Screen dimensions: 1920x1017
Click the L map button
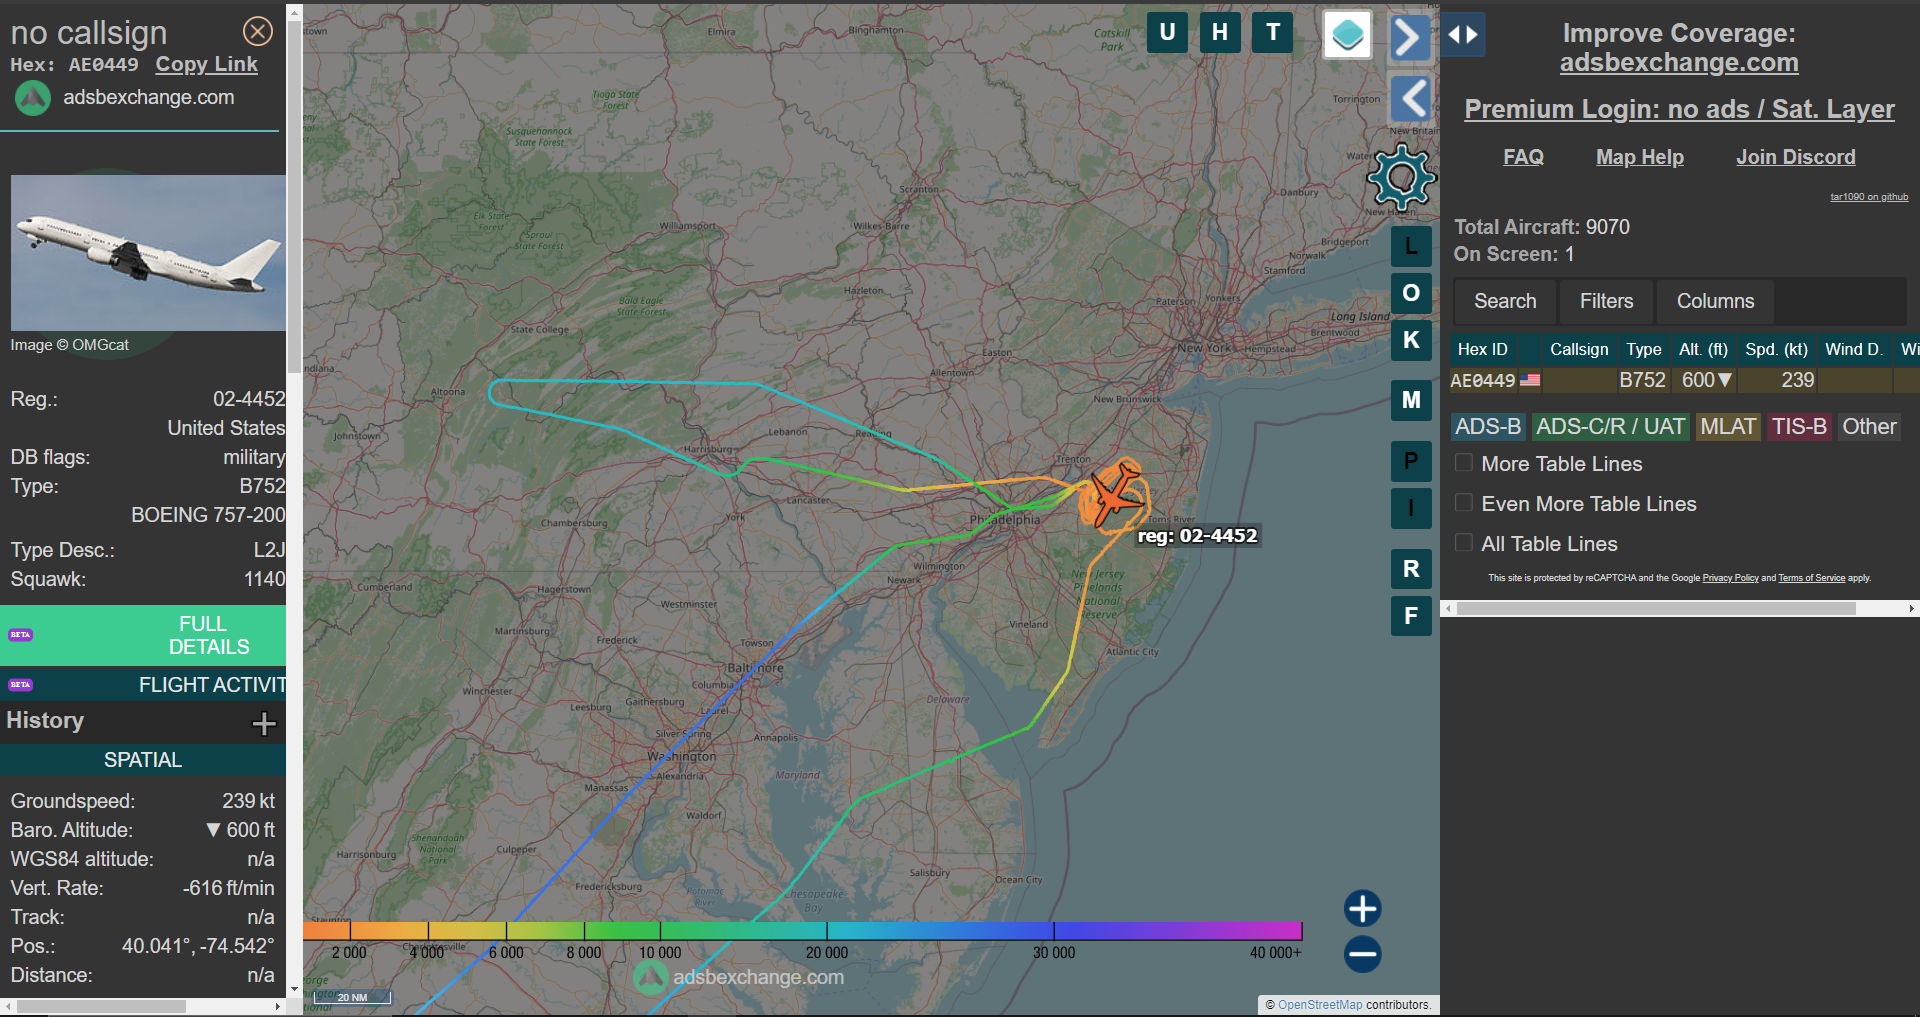[1411, 246]
